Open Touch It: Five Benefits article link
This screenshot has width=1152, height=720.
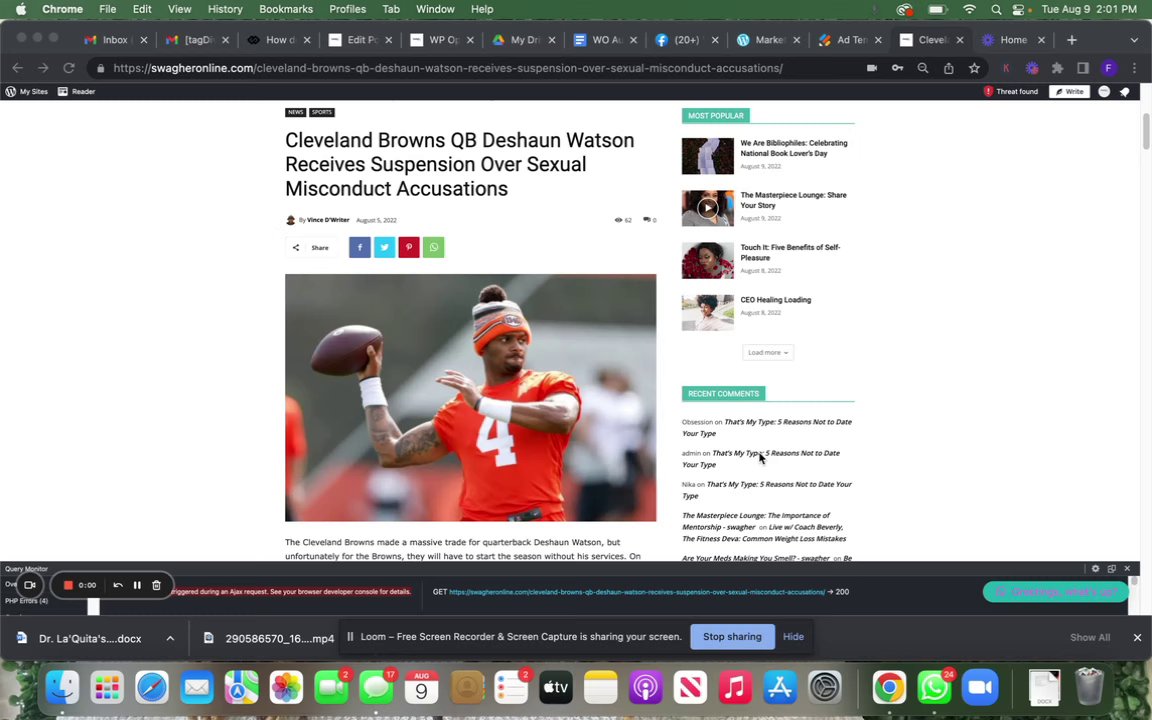pos(790,253)
